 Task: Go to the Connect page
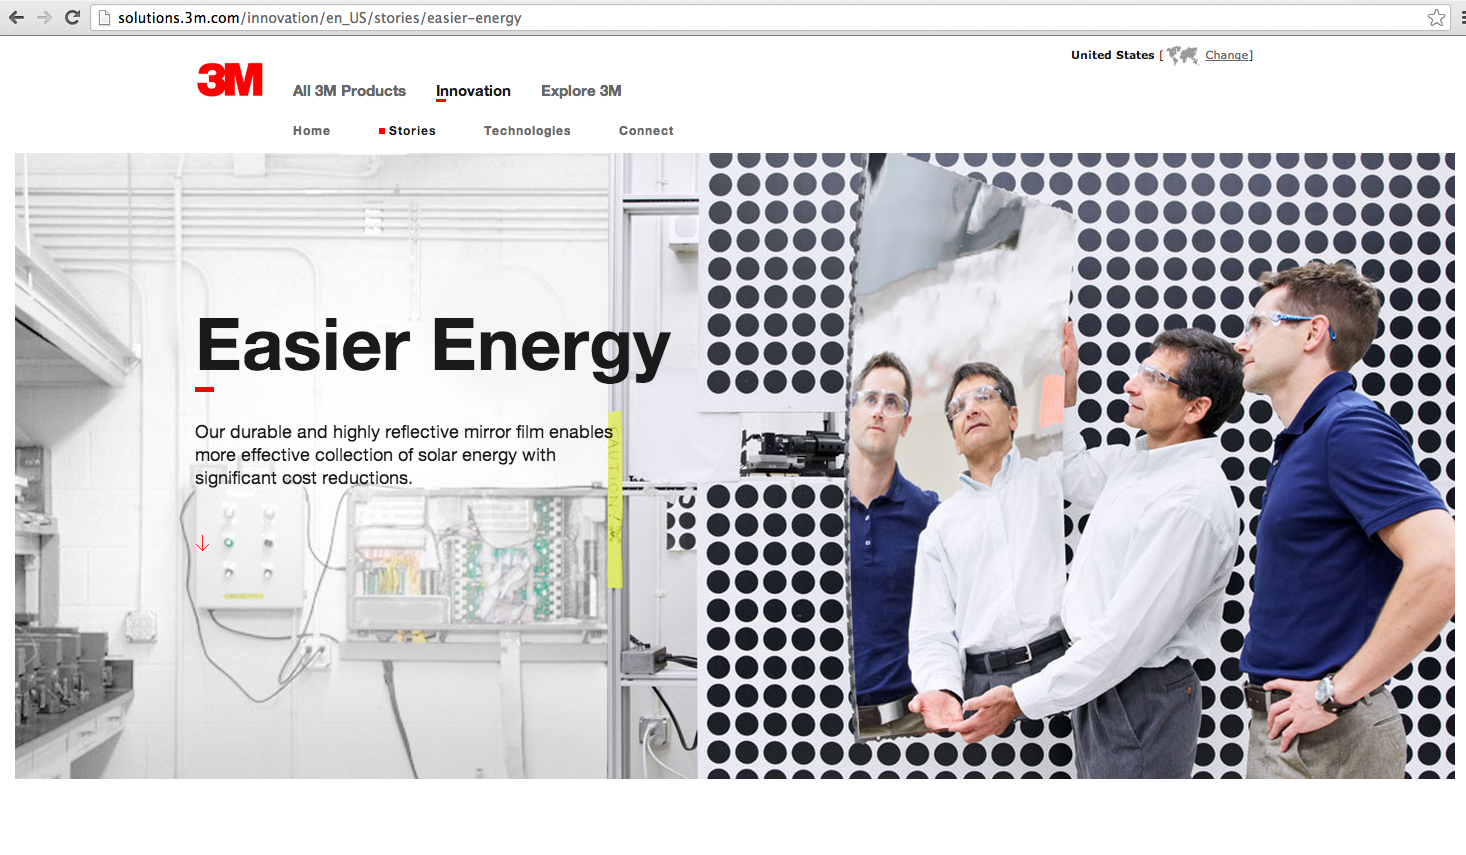tap(645, 130)
